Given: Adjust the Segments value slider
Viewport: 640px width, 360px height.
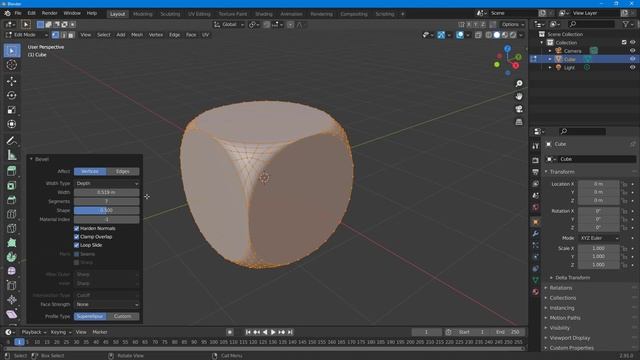Looking at the screenshot, I should tap(107, 201).
